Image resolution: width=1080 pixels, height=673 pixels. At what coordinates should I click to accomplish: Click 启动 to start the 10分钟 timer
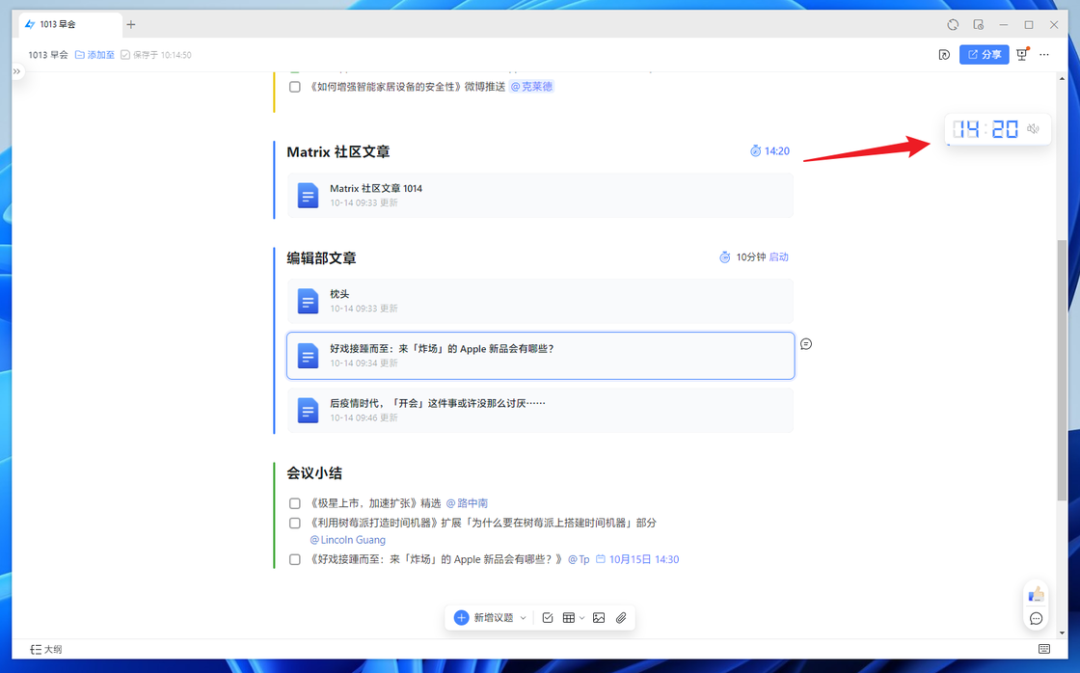(x=779, y=257)
